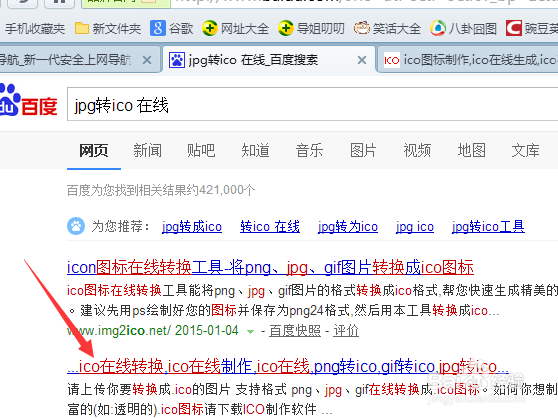
Task: Click the 评价 link for img2ico.net
Action: 346,331
